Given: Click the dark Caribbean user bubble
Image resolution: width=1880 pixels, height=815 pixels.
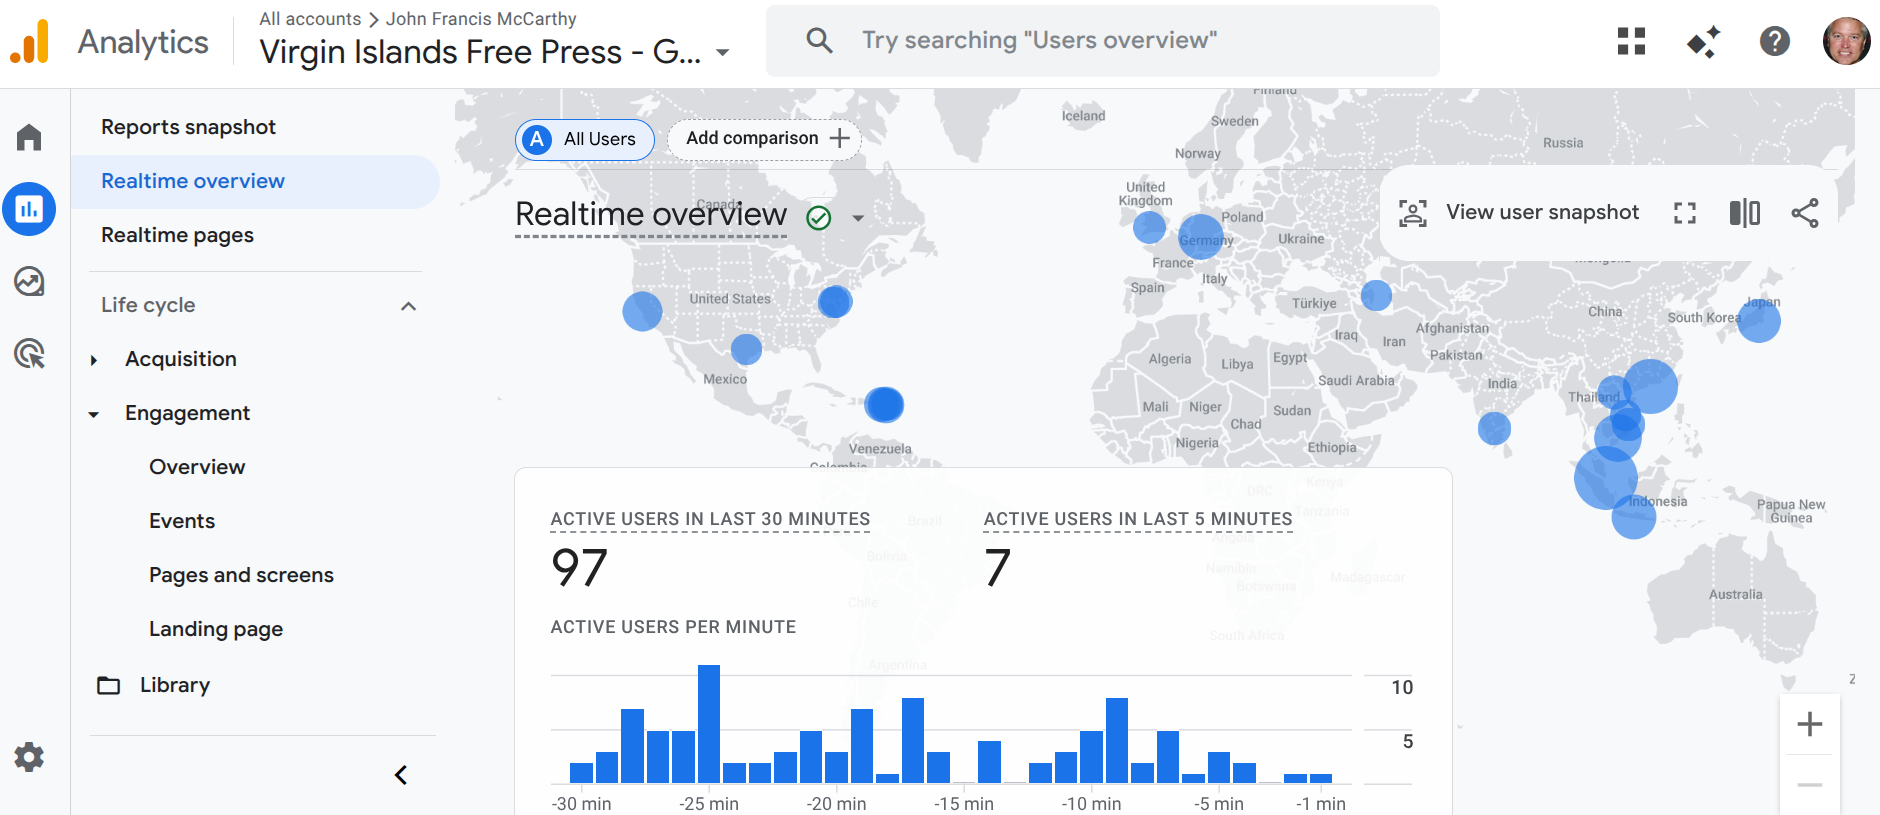Looking at the screenshot, I should 884,405.
